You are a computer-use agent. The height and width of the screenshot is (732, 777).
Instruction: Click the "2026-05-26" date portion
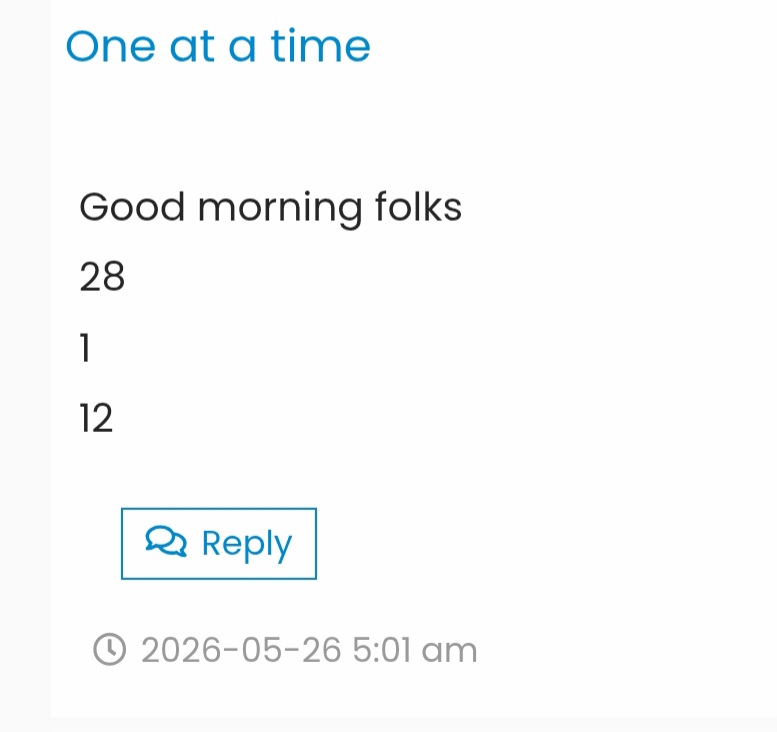click(x=241, y=650)
